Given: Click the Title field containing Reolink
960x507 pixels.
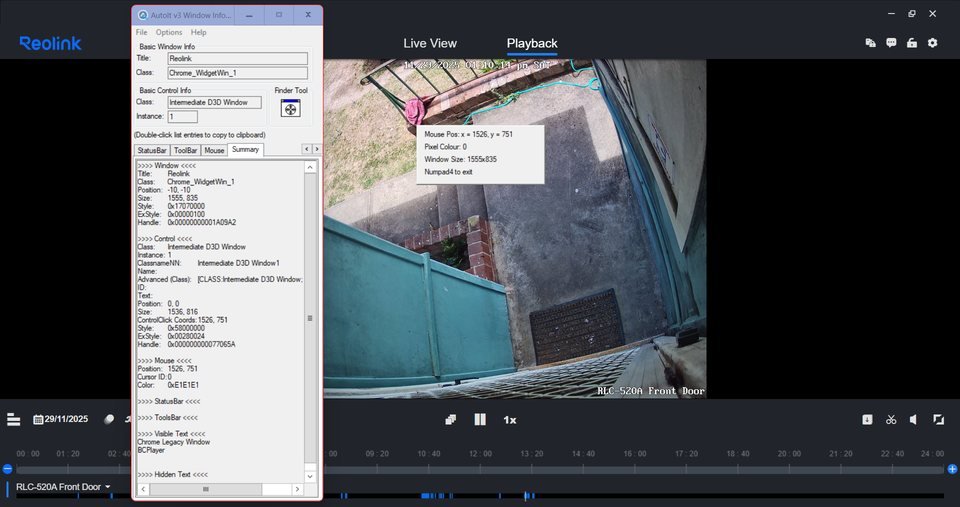Looking at the screenshot, I should tap(237, 59).
